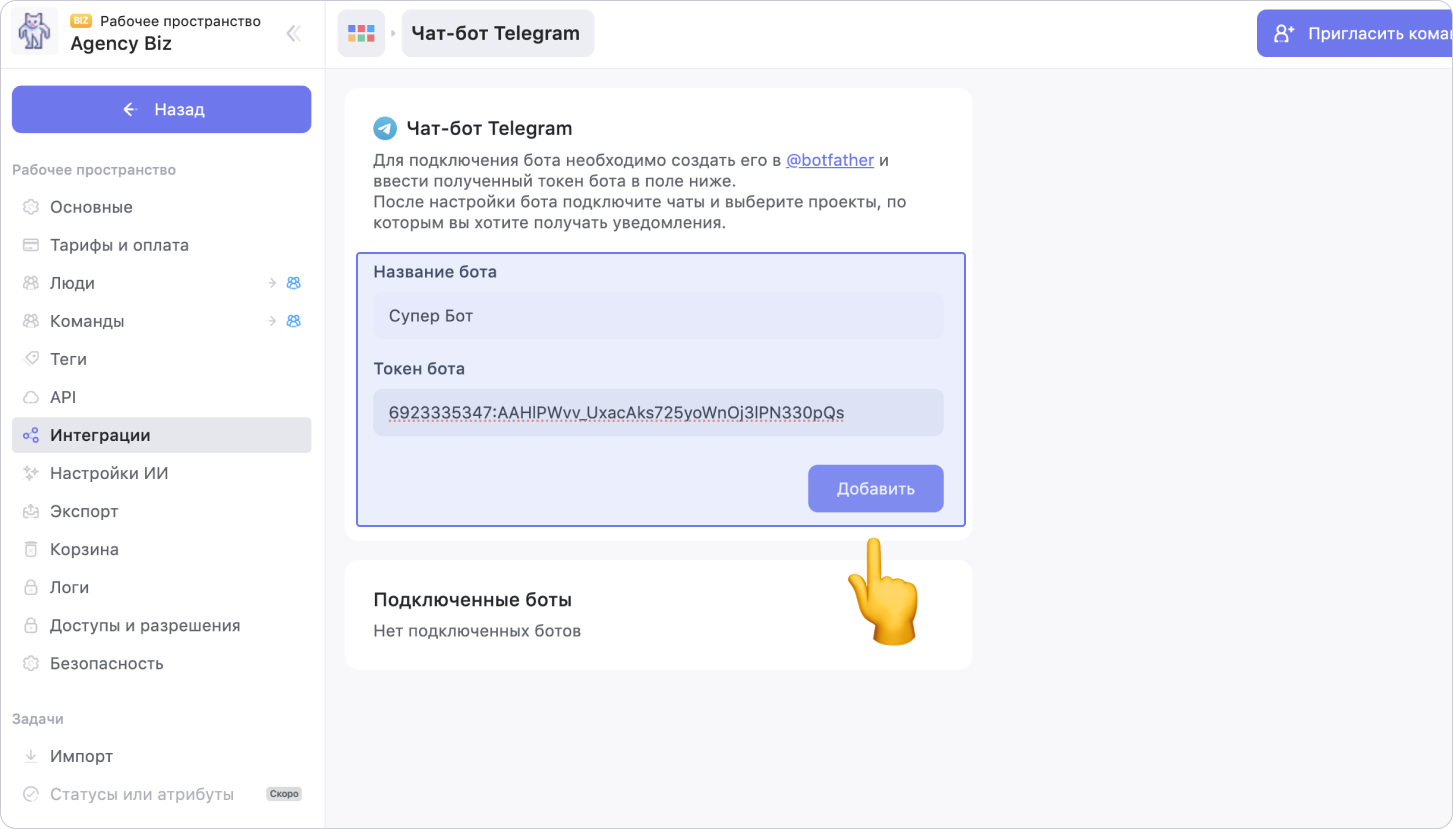Click the Экспорт export icon
The height and width of the screenshot is (829, 1453).
(31, 511)
